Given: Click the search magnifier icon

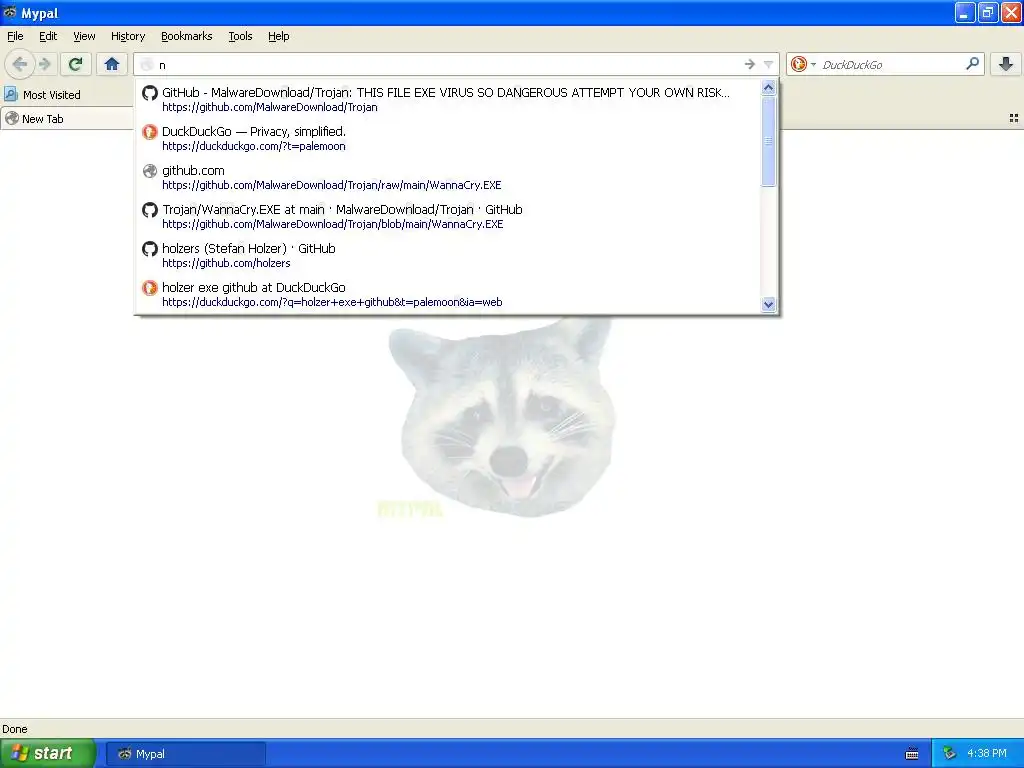Looking at the screenshot, I should (972, 64).
